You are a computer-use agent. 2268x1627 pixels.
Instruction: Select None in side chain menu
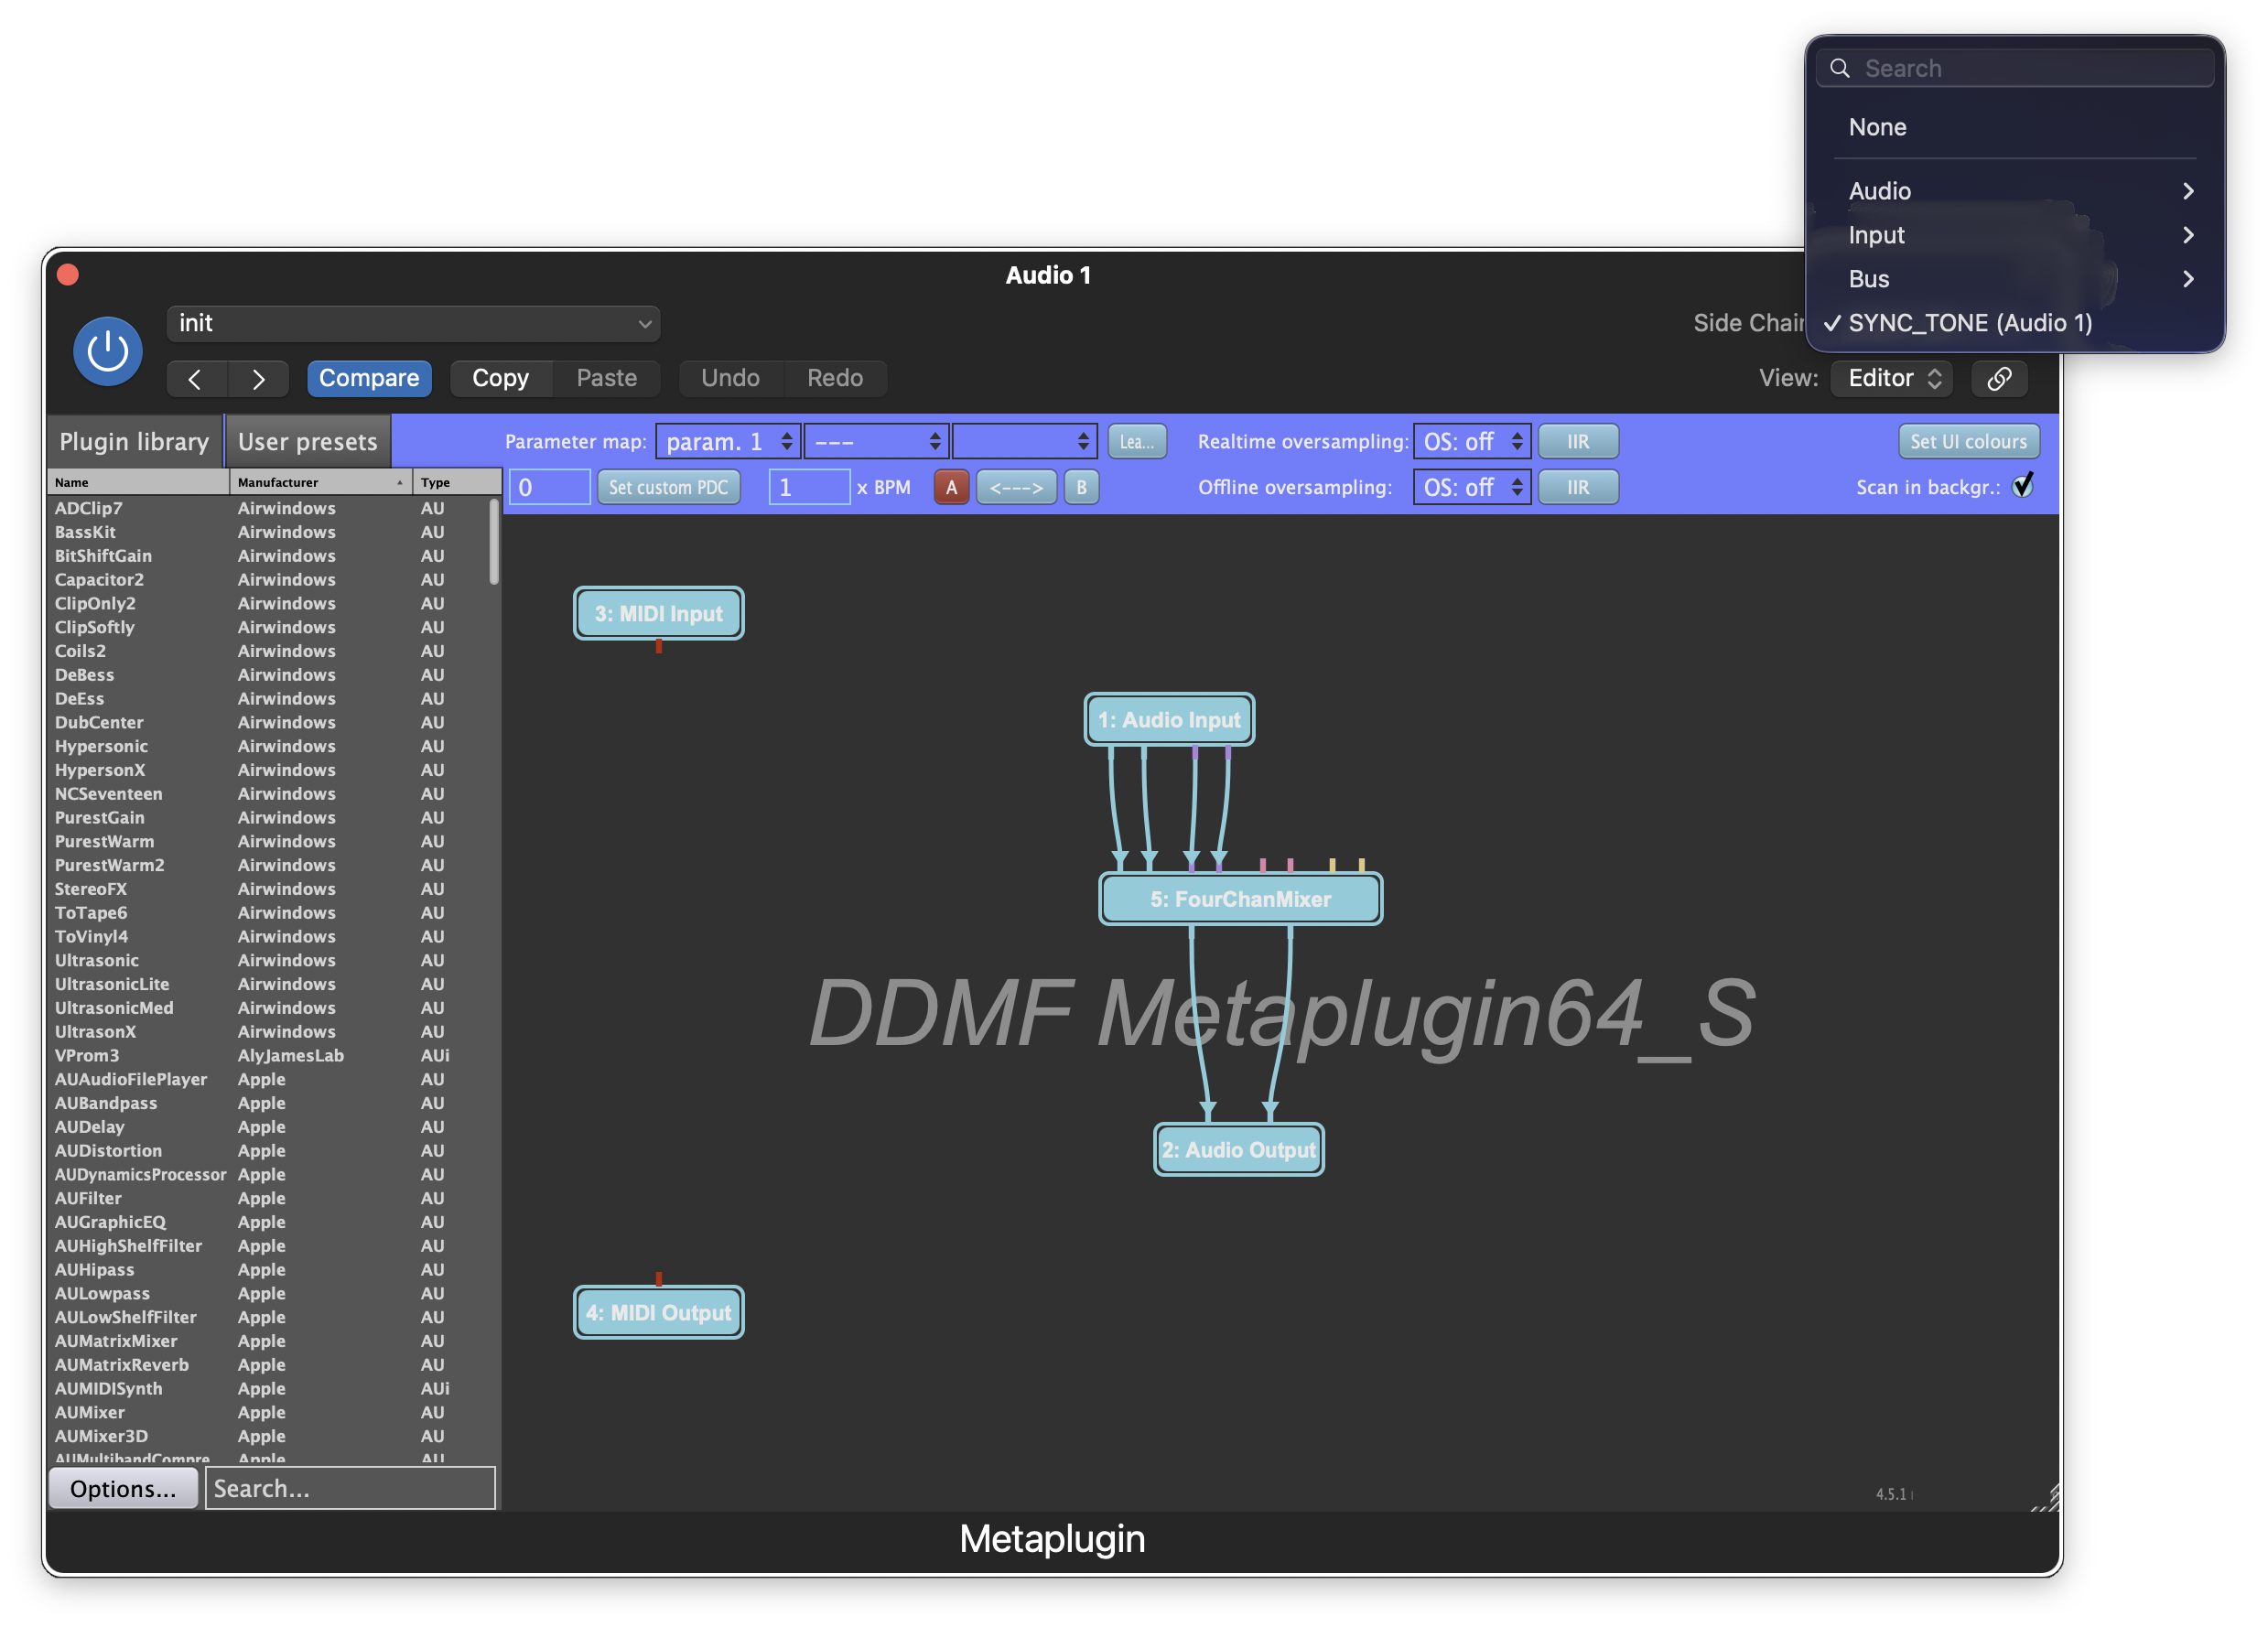[2015, 127]
